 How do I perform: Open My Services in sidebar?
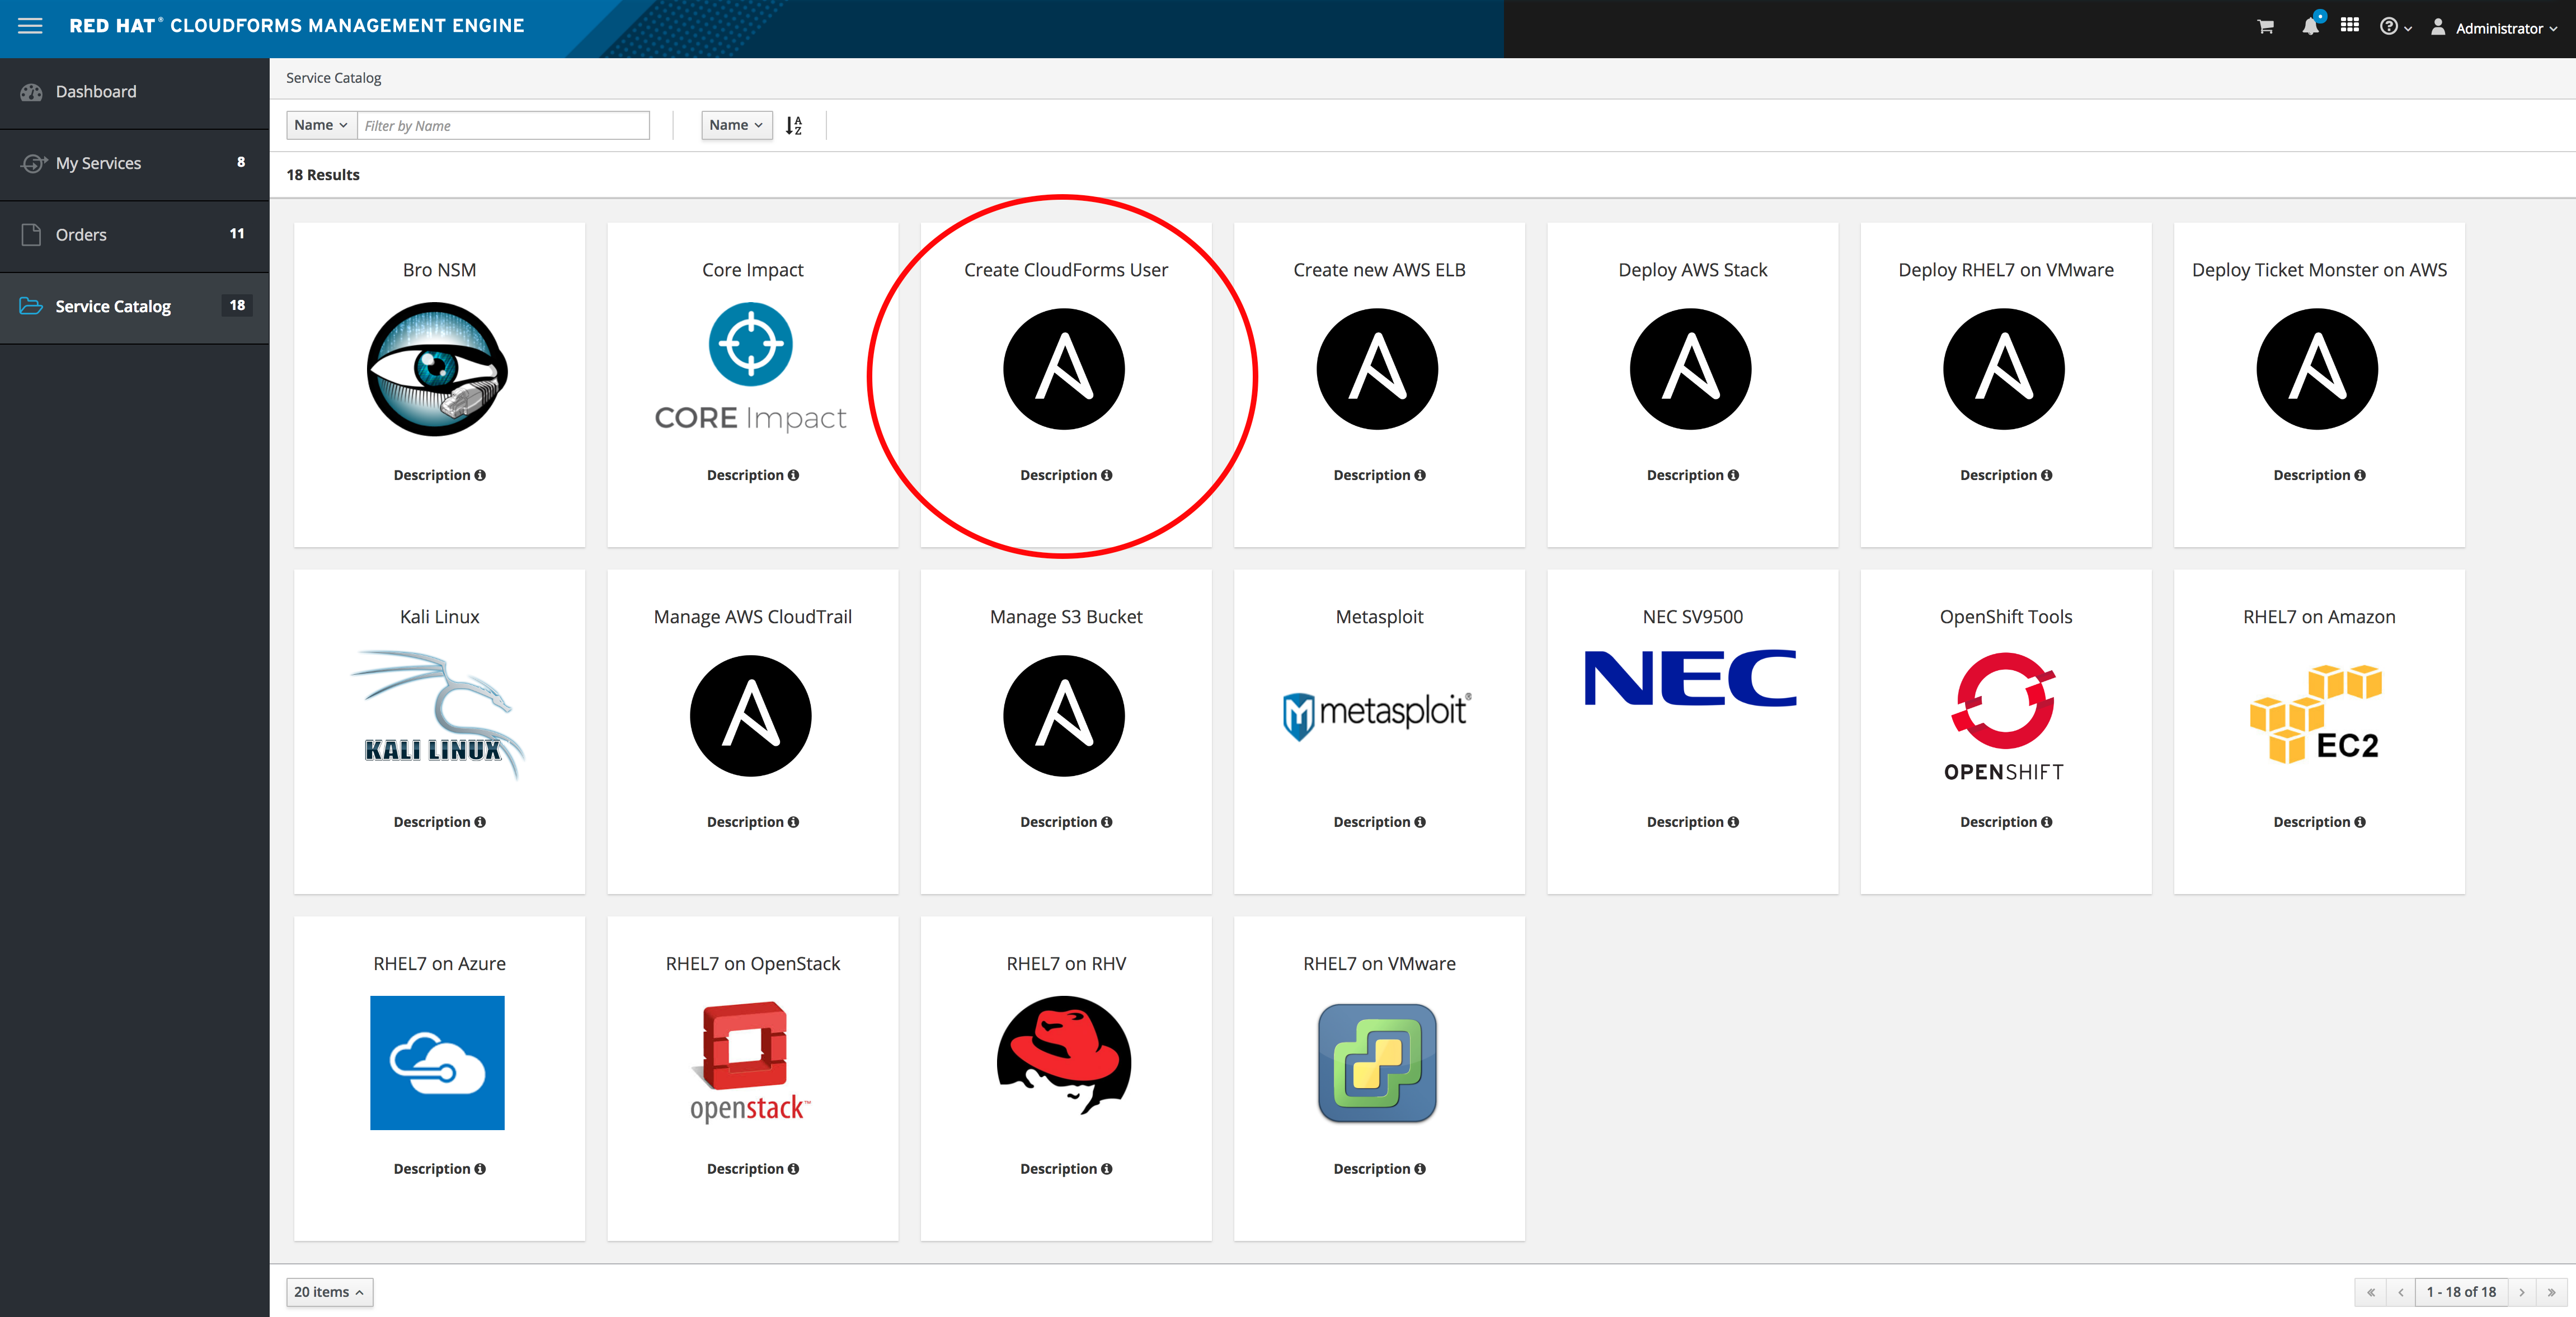(134, 163)
